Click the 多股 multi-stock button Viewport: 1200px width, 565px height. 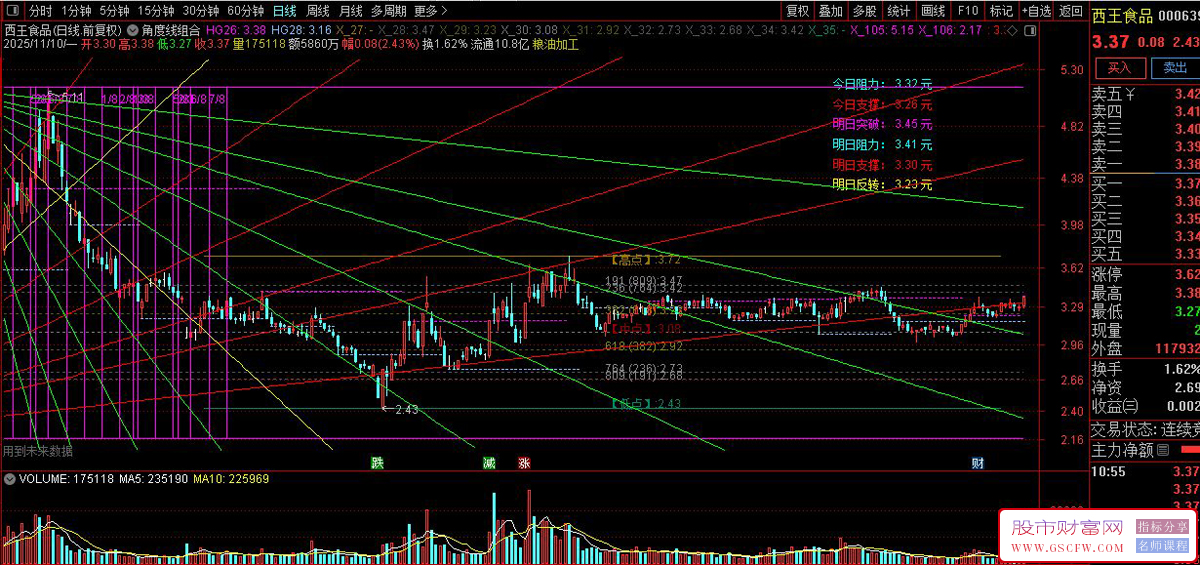pyautogui.click(x=865, y=11)
